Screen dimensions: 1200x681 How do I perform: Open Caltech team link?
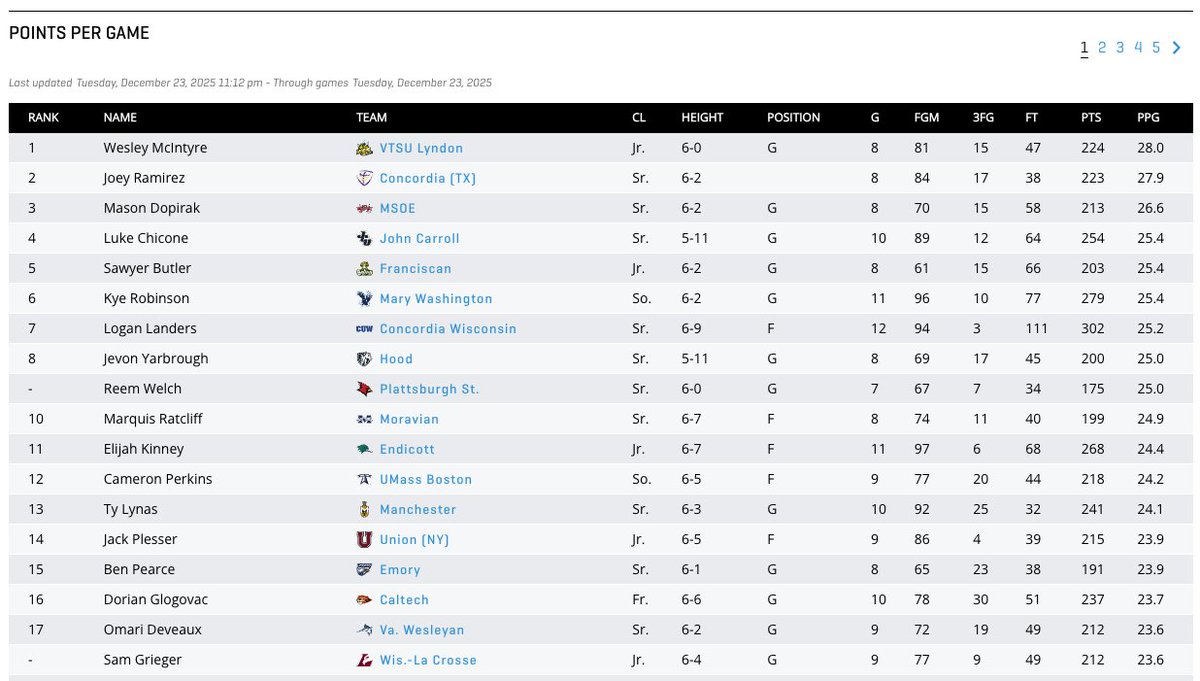[404, 599]
